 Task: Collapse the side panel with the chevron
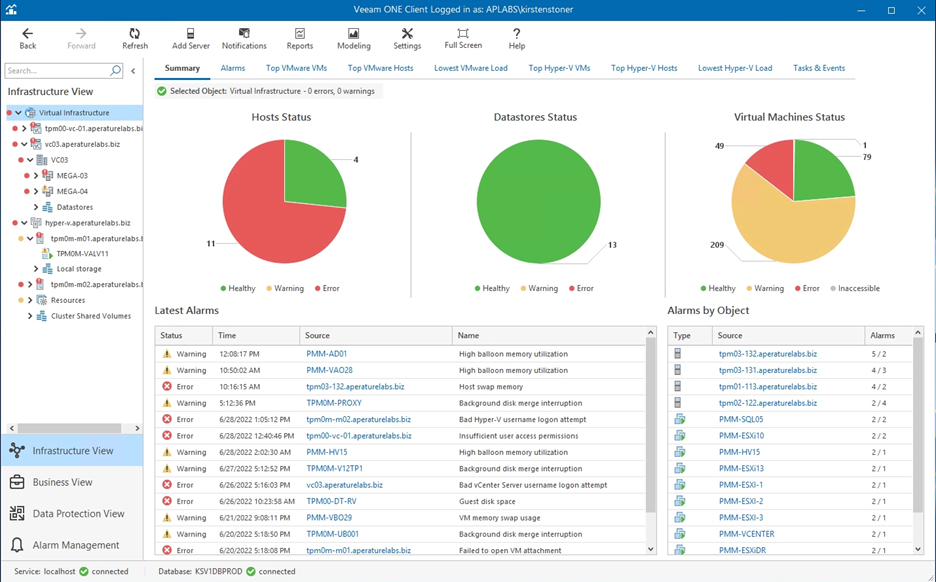coord(133,71)
